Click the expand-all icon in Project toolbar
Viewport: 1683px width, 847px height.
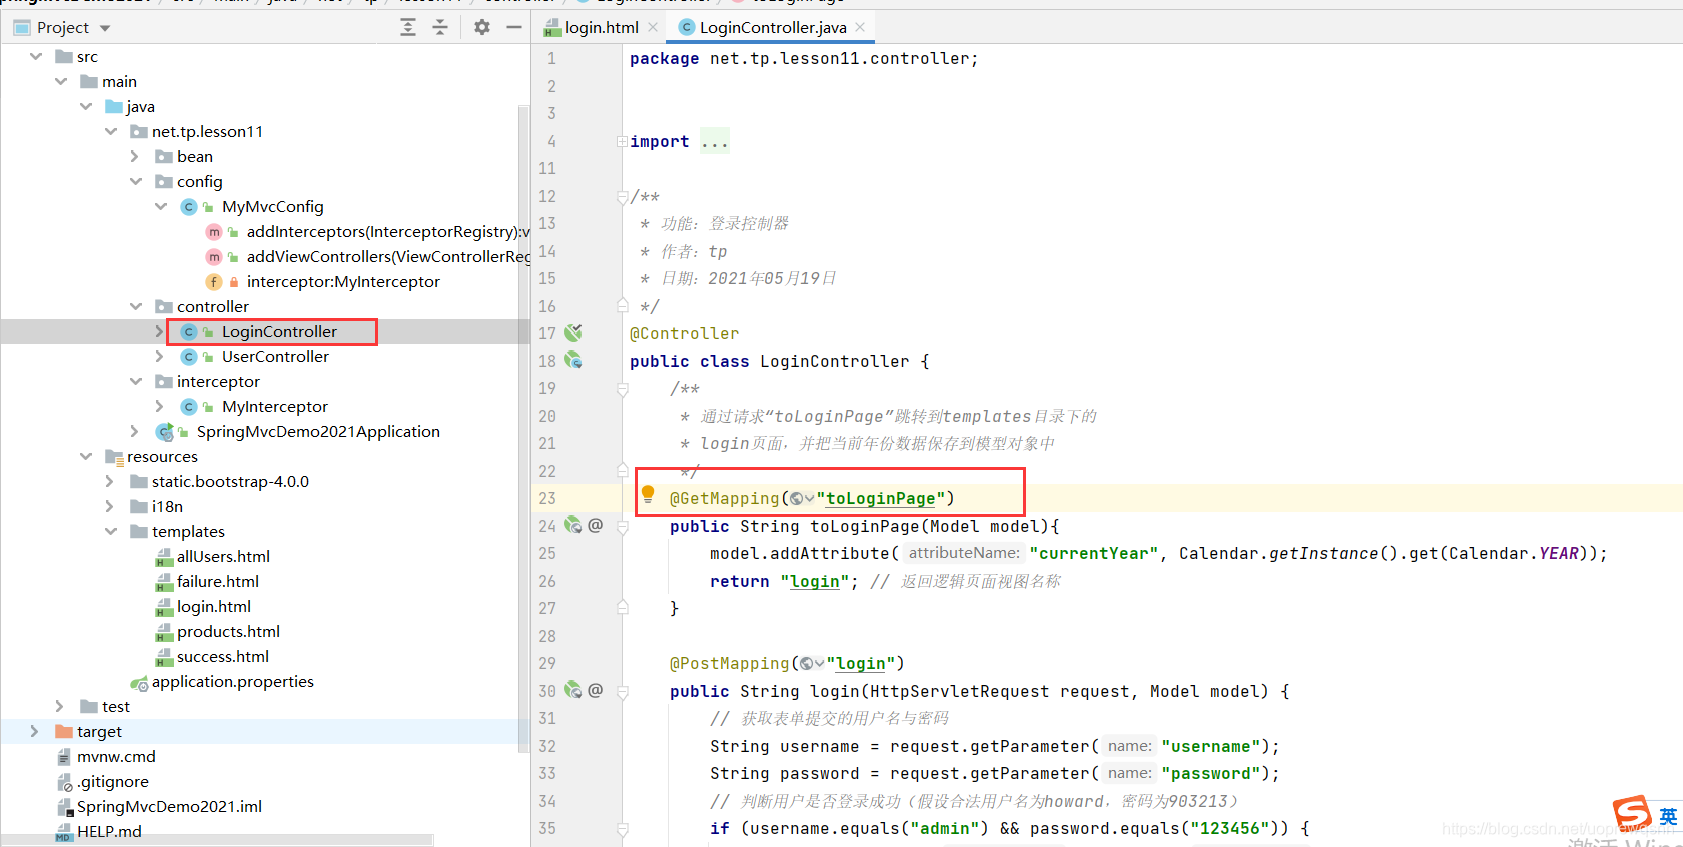pyautogui.click(x=408, y=28)
